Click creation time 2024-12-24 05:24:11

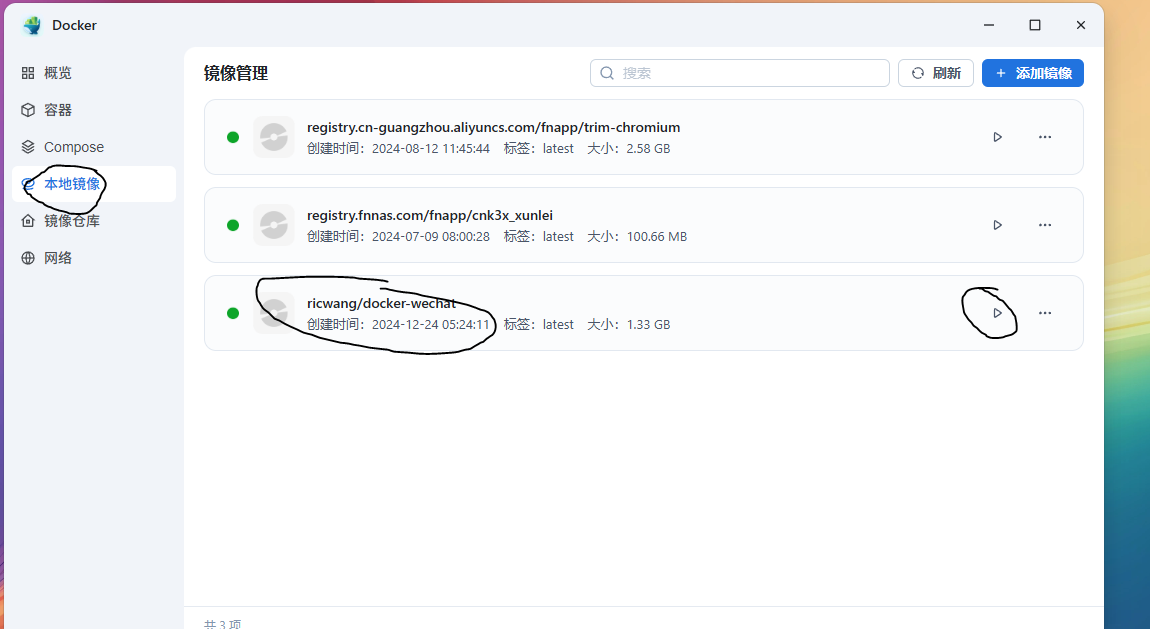tap(431, 325)
